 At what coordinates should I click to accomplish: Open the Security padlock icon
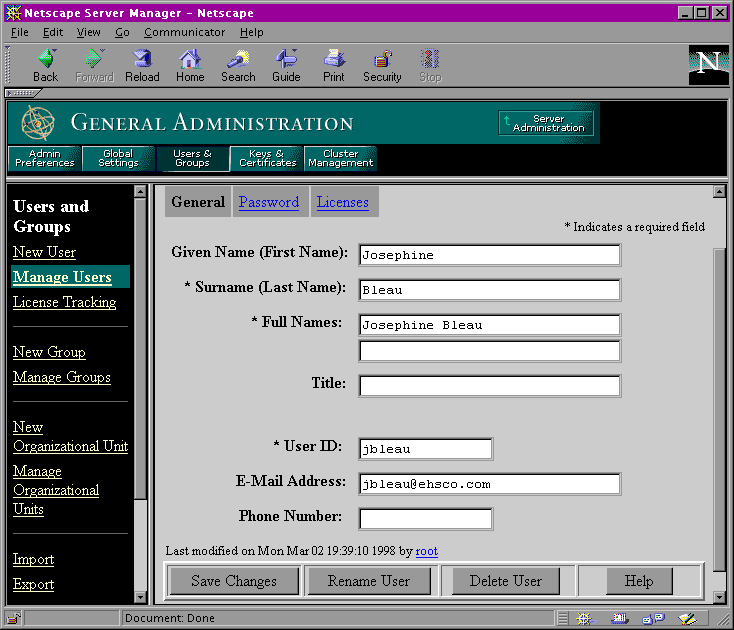click(x=382, y=60)
